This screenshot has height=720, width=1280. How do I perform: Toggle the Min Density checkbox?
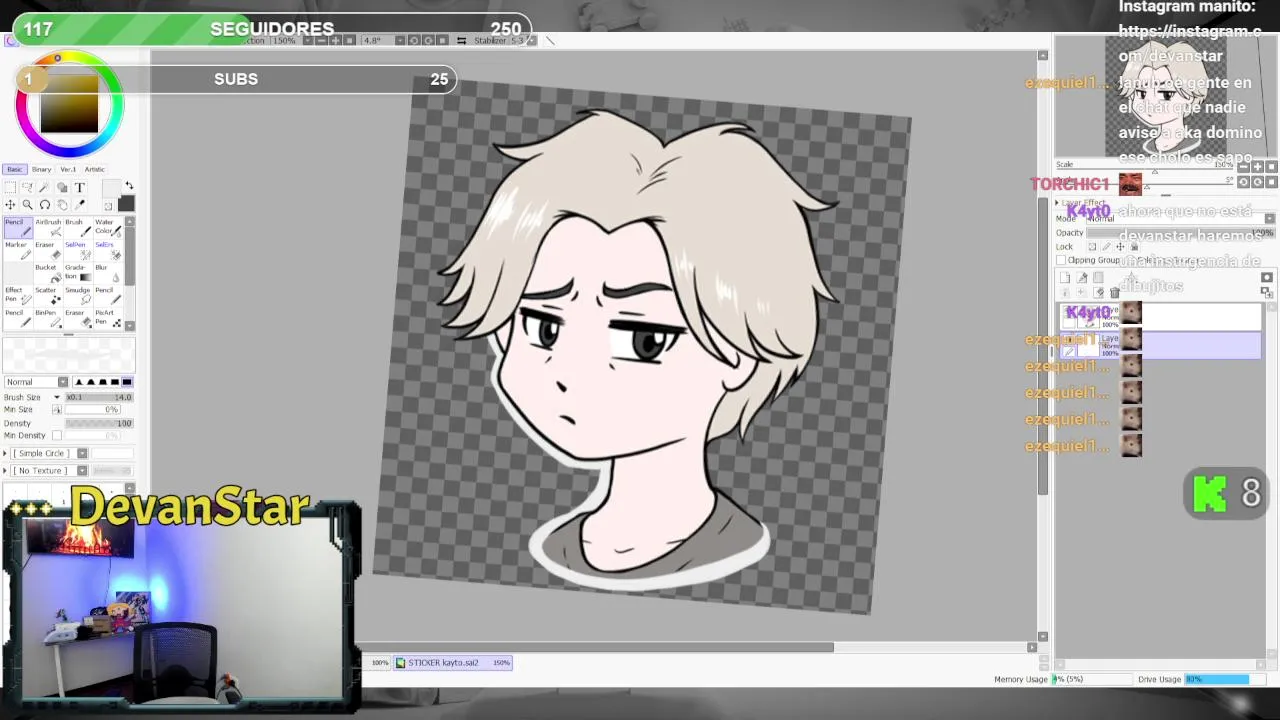point(57,436)
